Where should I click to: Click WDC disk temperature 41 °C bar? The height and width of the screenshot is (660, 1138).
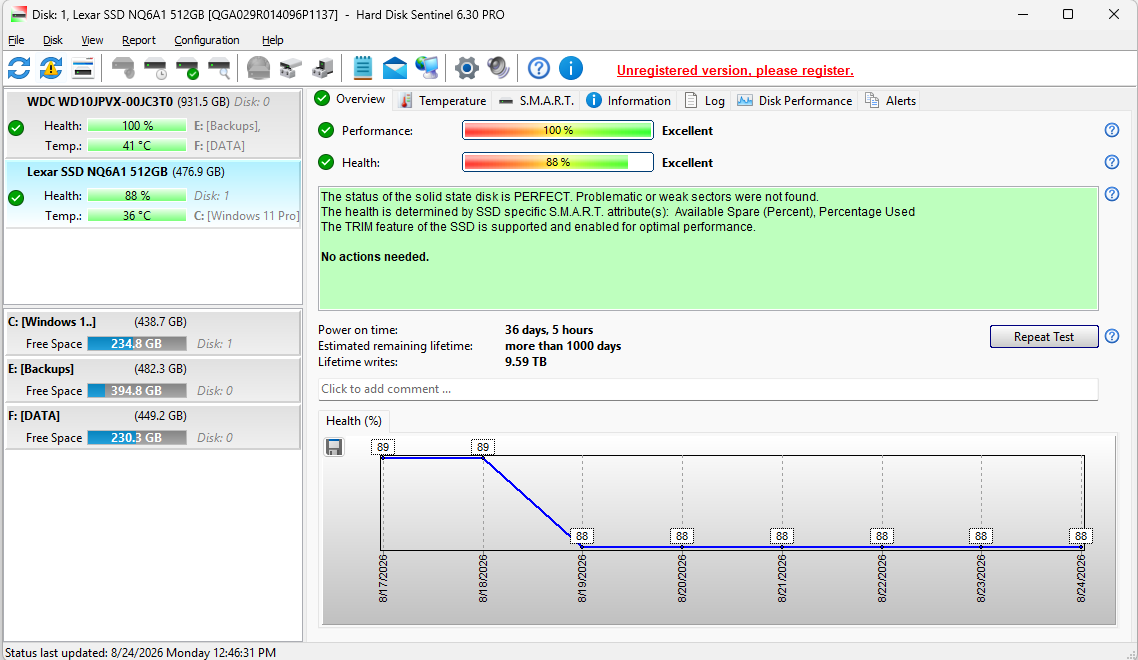136,145
